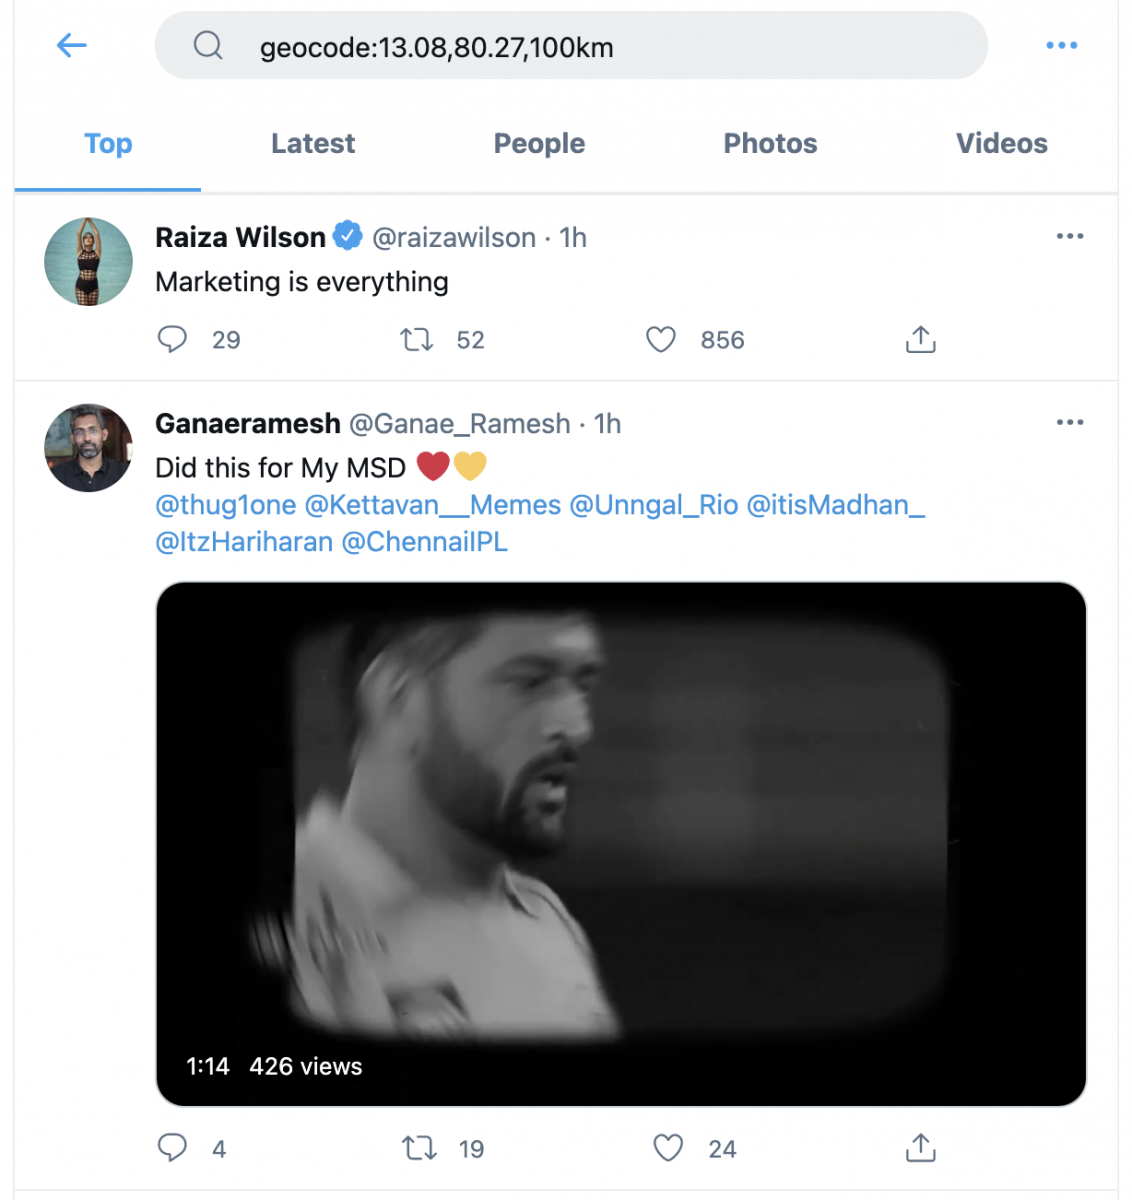Switch to the Latest tab
Screen dimensions: 1132x1200
coord(312,144)
